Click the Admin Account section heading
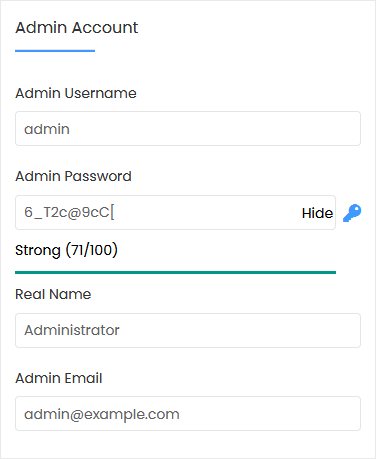This screenshot has height=459, width=376. coord(77,27)
